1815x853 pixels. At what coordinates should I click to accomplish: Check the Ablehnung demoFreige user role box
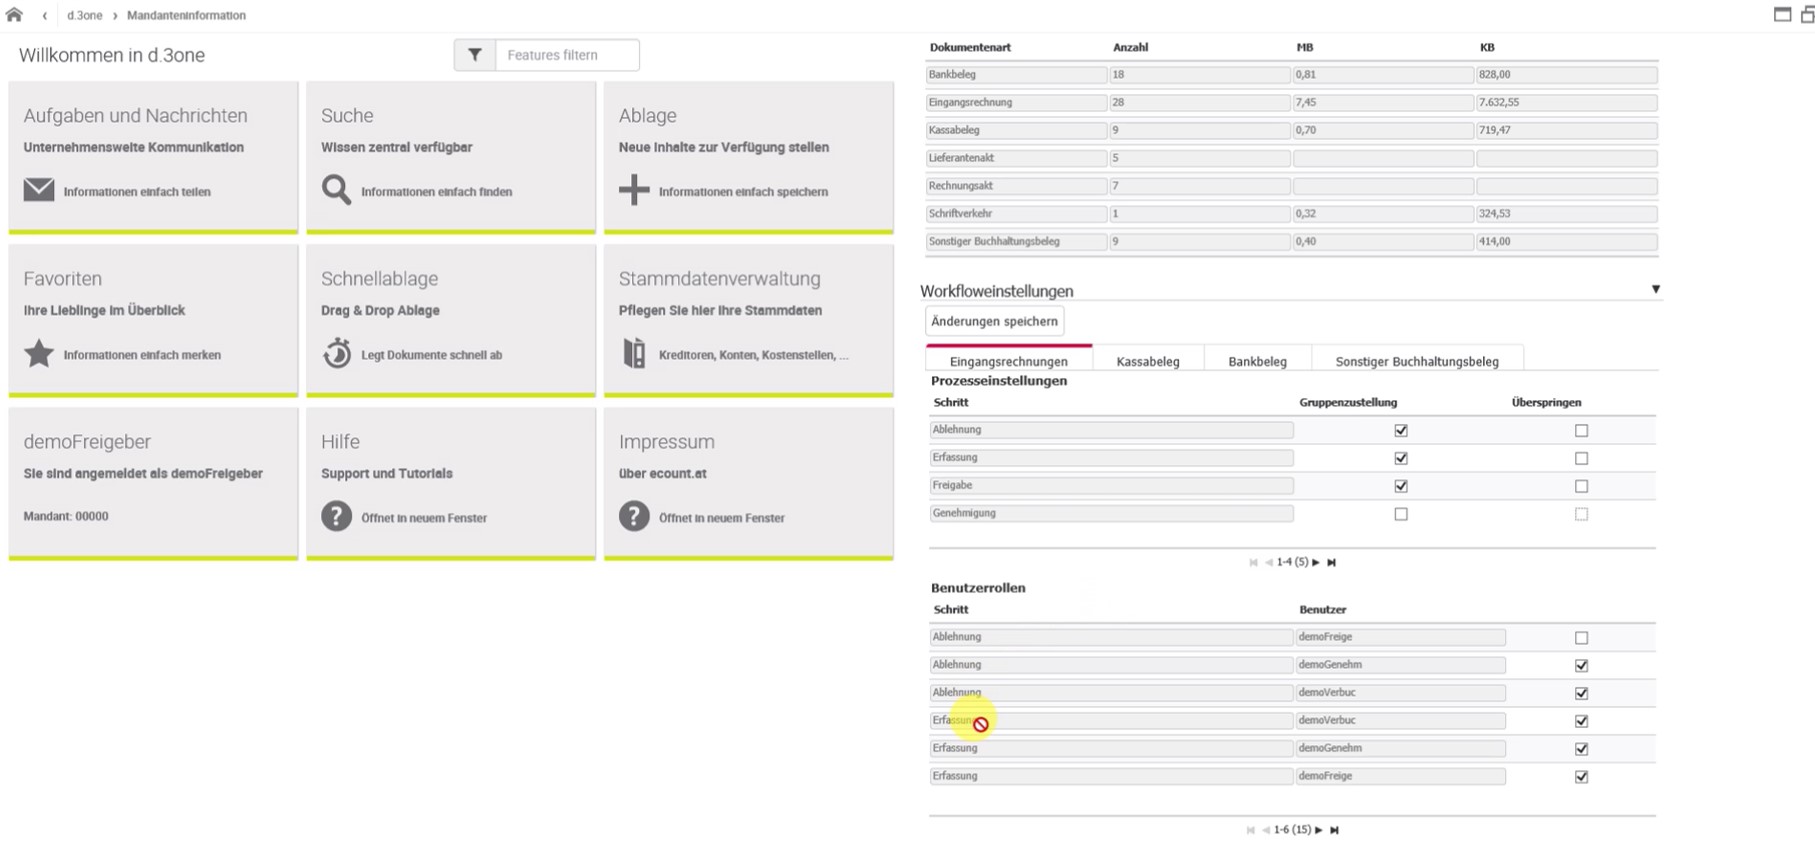(1581, 638)
